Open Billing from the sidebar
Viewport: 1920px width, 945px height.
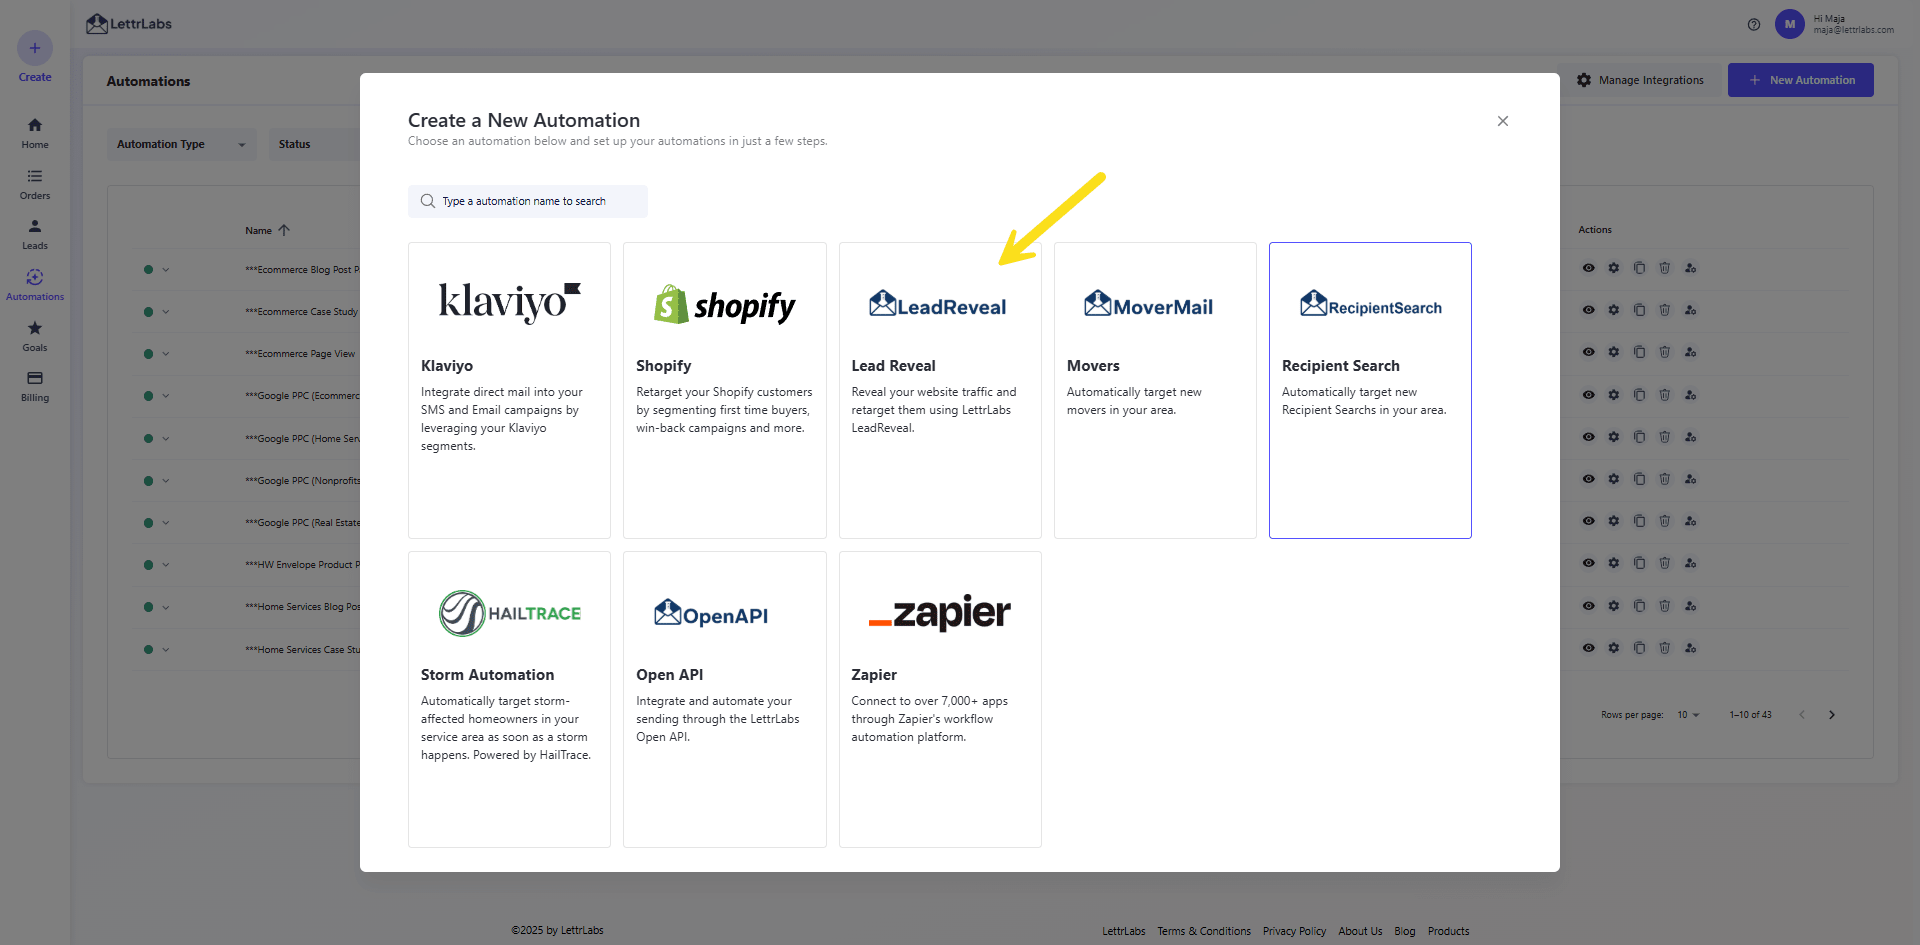[35, 386]
